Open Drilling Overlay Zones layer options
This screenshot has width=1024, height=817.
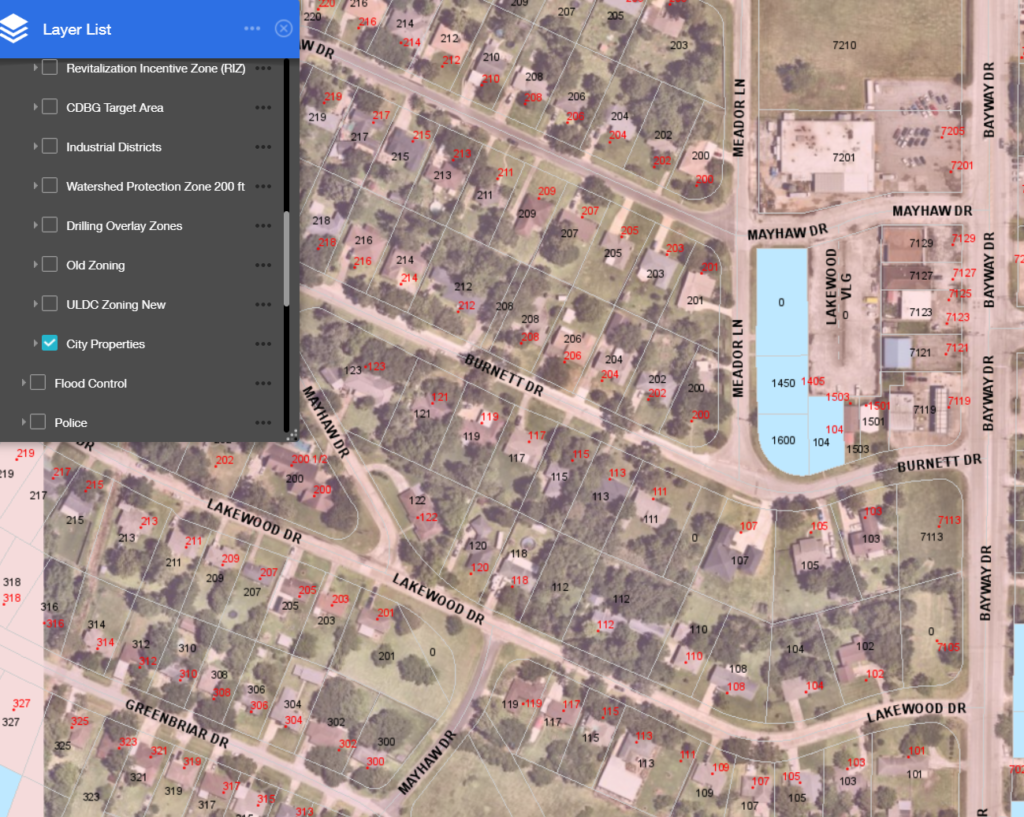[263, 226]
